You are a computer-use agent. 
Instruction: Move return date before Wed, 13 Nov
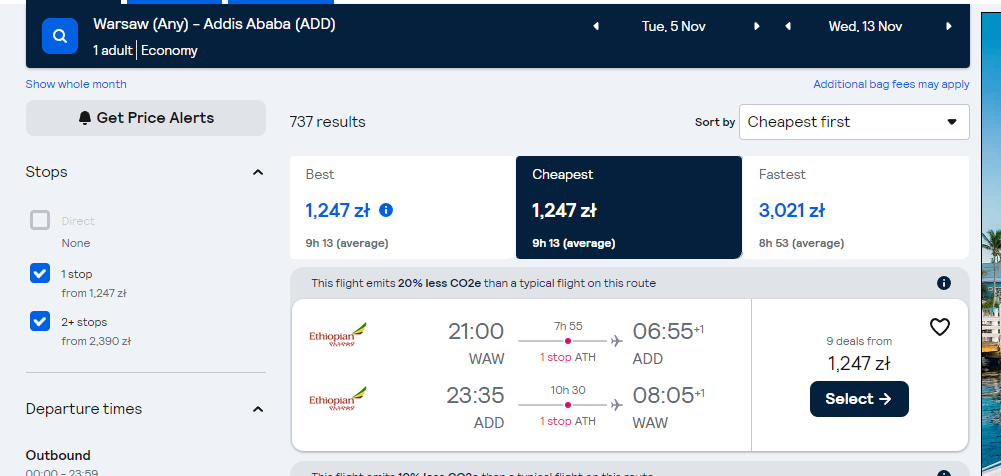point(788,26)
